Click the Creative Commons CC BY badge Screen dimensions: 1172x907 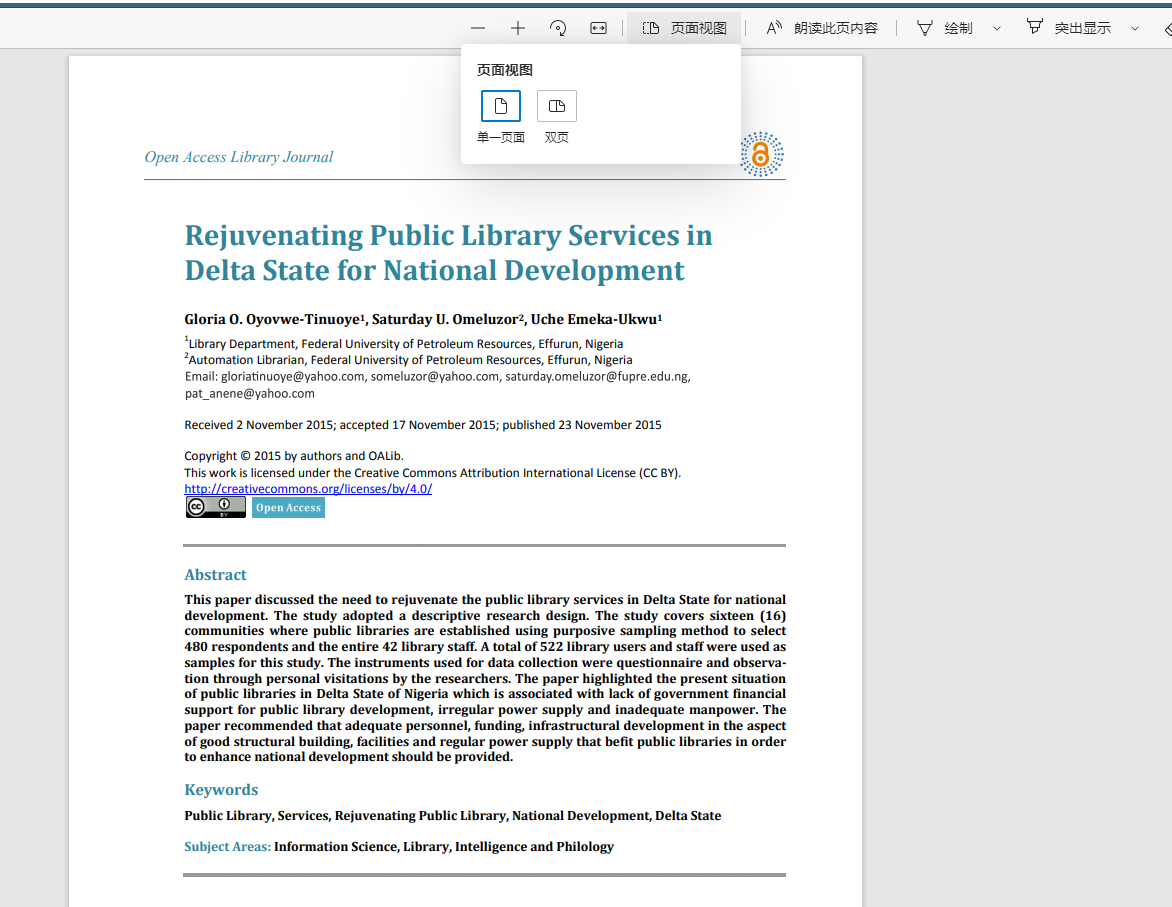[x=215, y=507]
